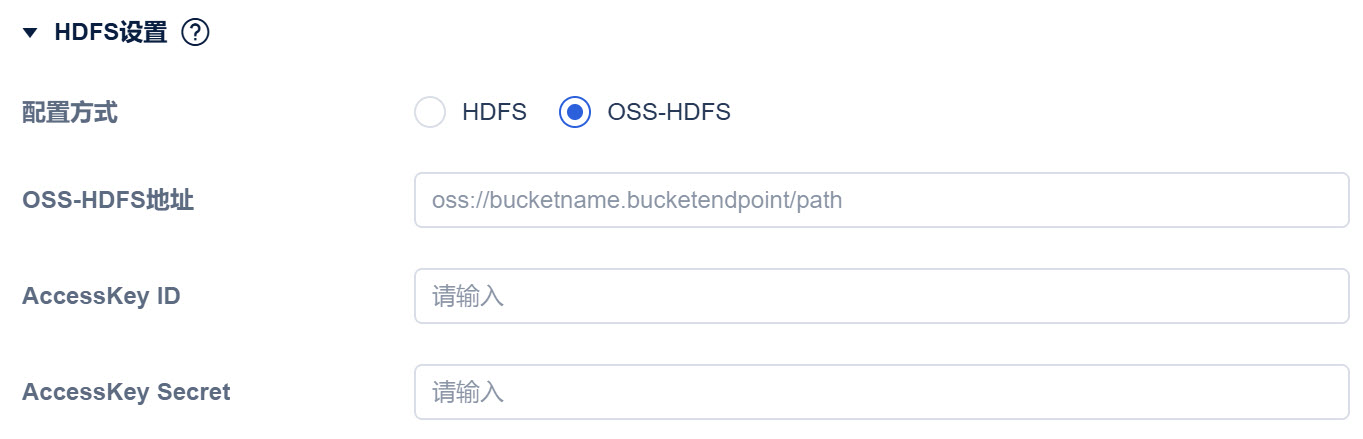Select the OSS-HDFS radio button

(x=574, y=112)
